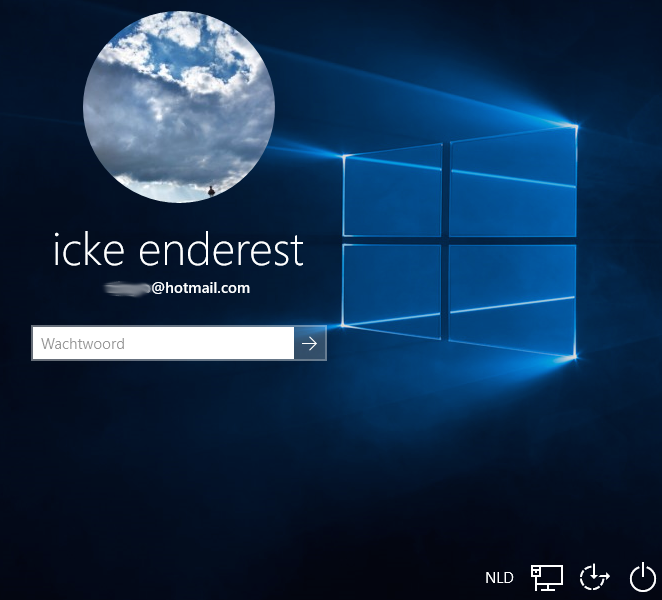Image resolution: width=662 pixels, height=600 pixels.
Task: Click the @hotmail.com email address text
Action: point(200,288)
